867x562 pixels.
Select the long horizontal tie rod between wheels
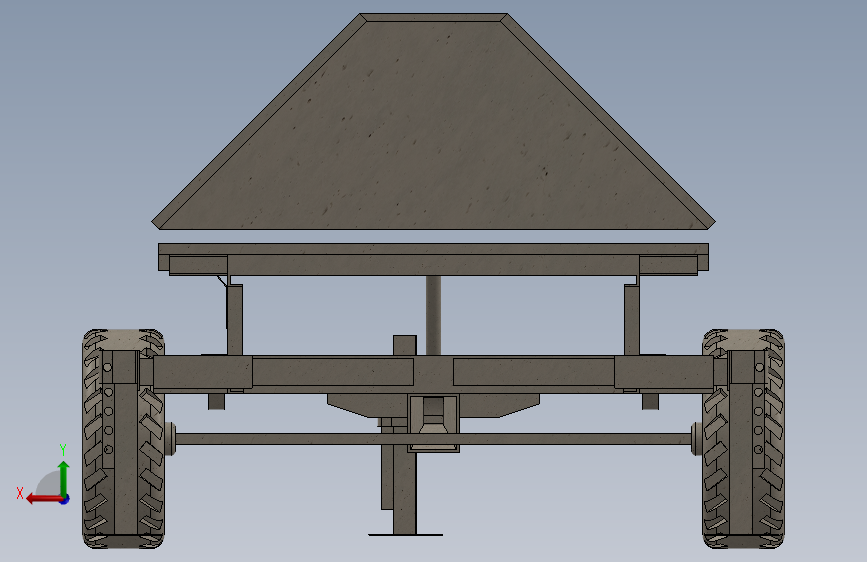[434, 439]
